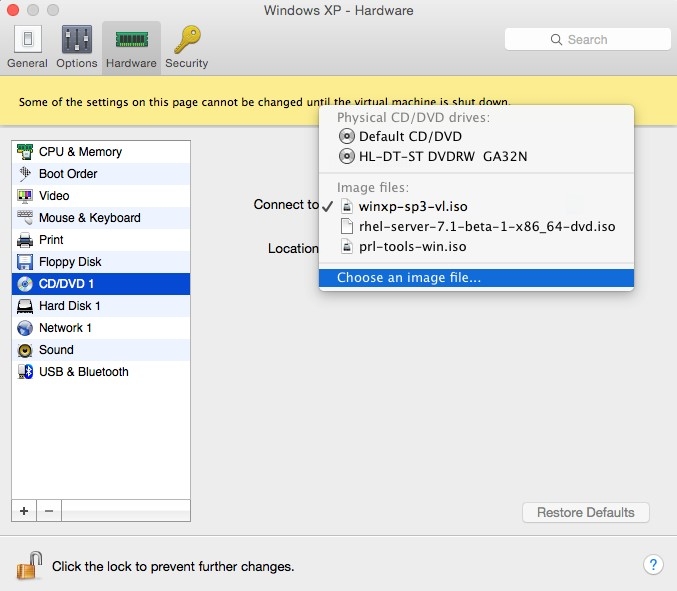Viewport: 677px width, 591px height.
Task: Click Choose an image file... option
Action: [x=409, y=278]
